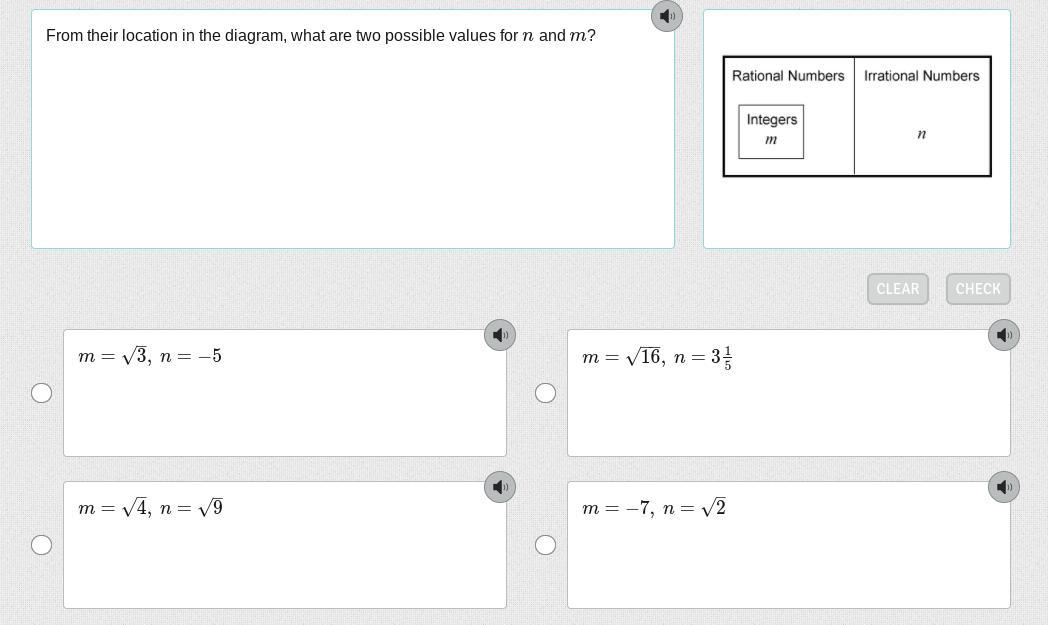
Task: Click the CLEAR button
Action: pyautogui.click(x=898, y=289)
